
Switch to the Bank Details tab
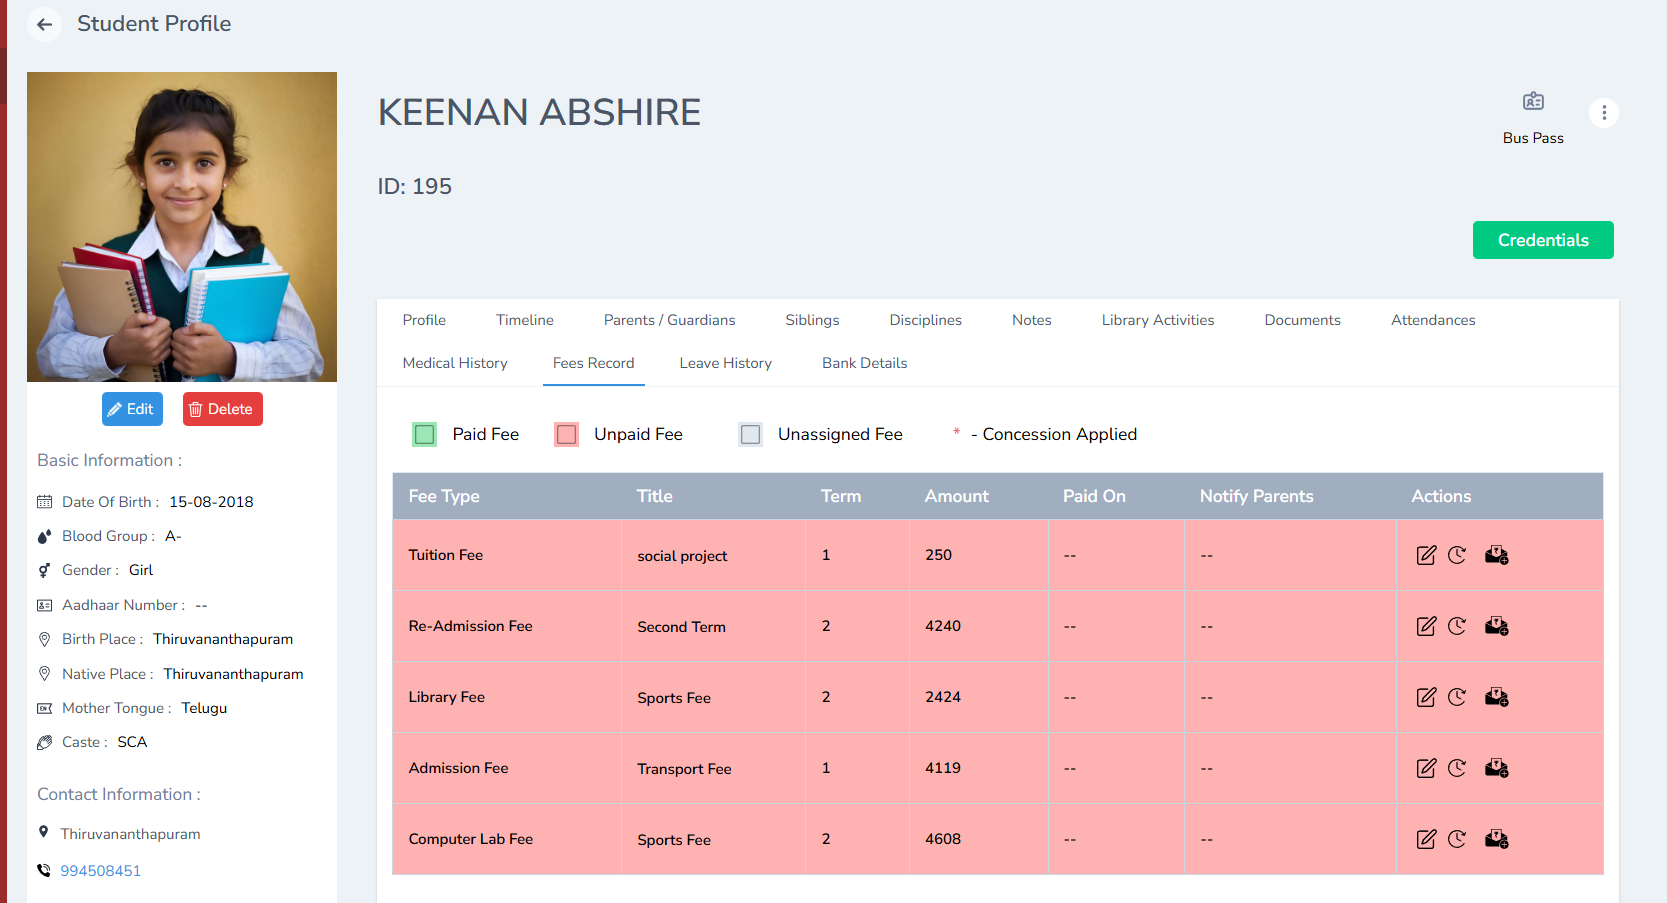tap(864, 363)
